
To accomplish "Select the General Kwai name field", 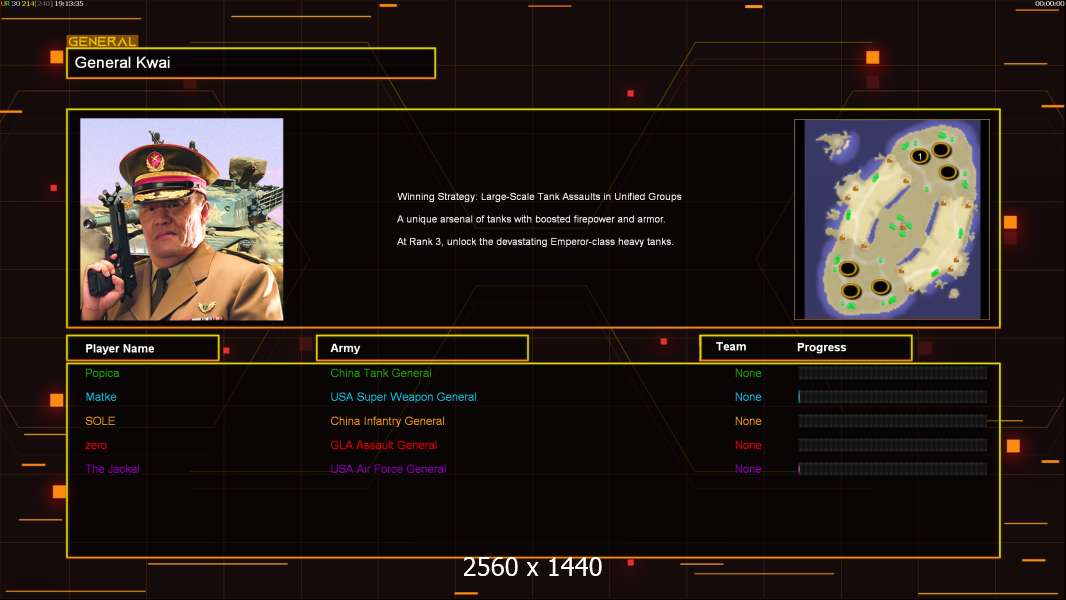I will point(251,63).
